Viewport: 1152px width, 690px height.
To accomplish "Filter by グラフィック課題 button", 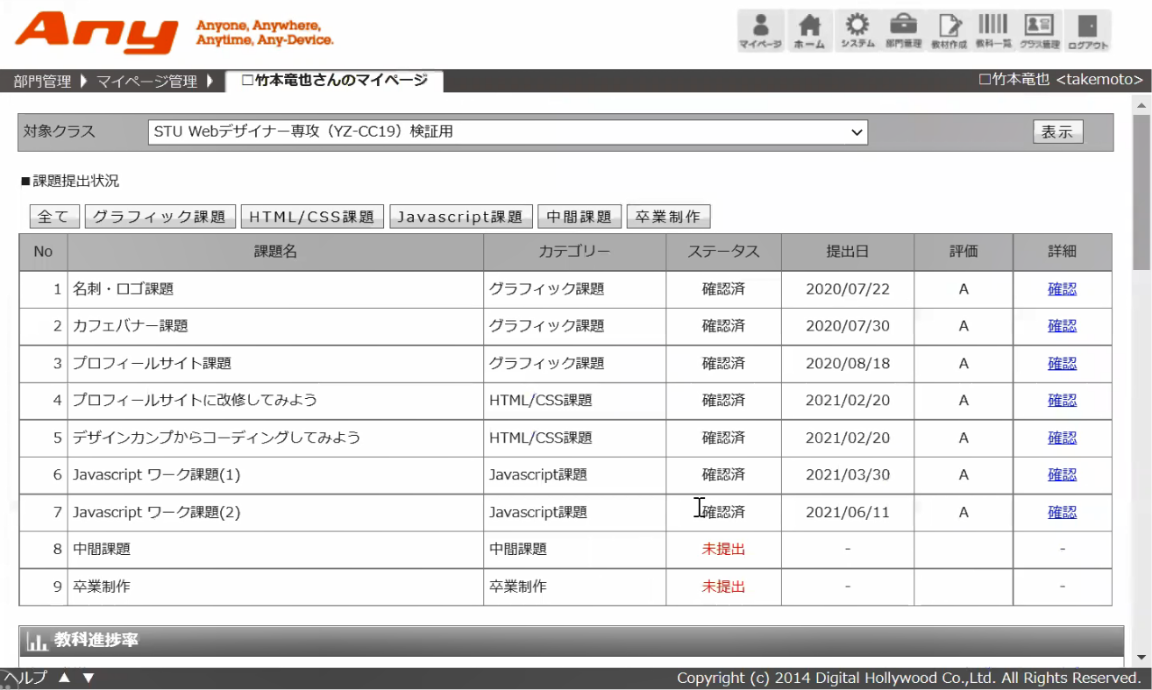I will coord(161,217).
